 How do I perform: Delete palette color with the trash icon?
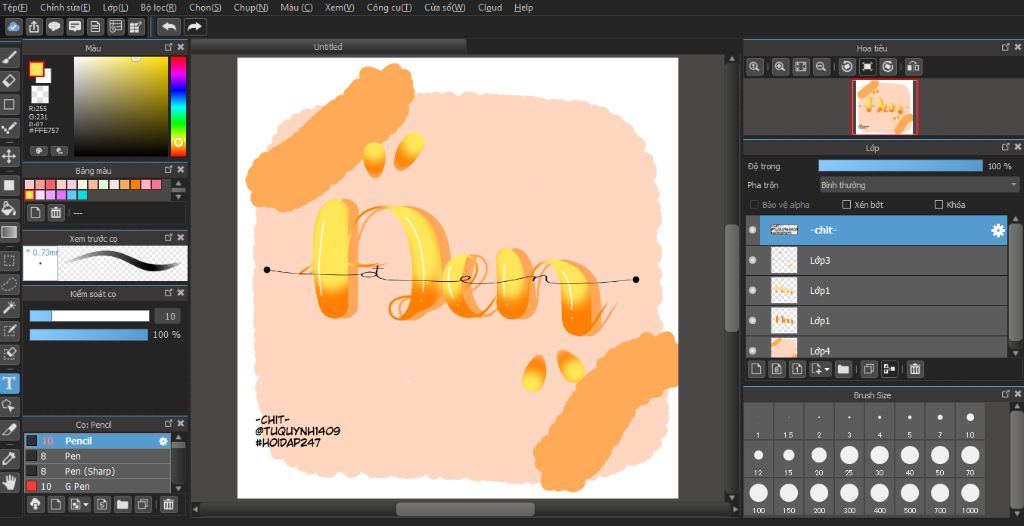point(56,212)
